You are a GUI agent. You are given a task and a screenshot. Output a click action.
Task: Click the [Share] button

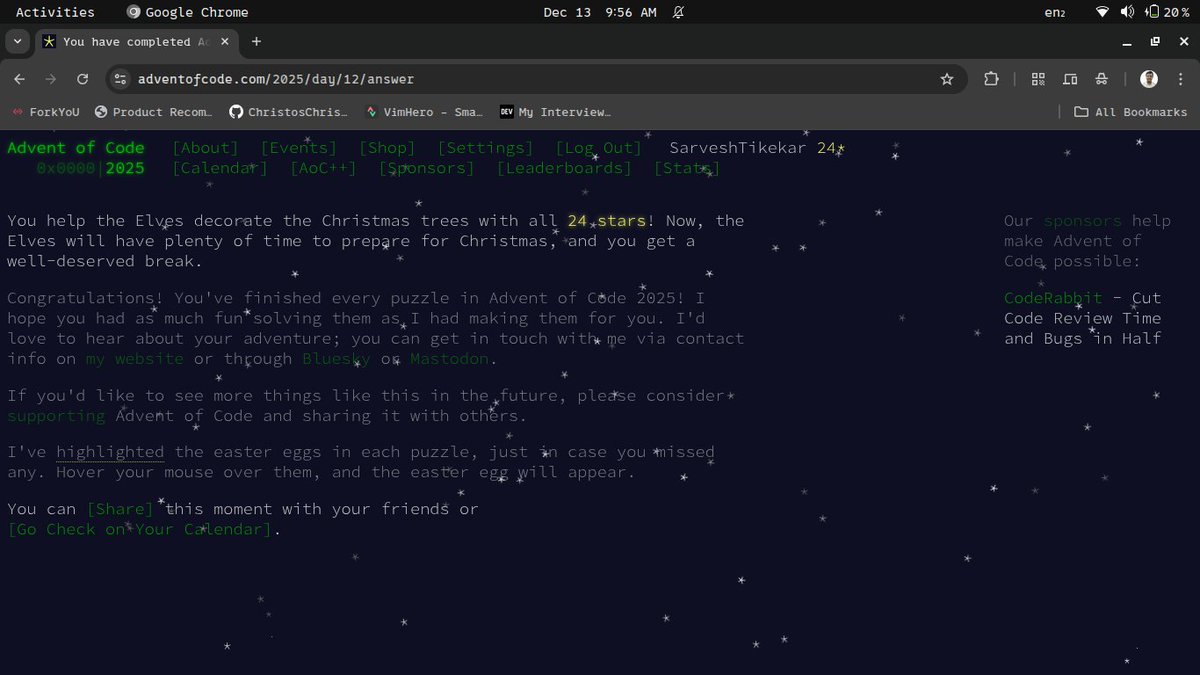point(120,509)
